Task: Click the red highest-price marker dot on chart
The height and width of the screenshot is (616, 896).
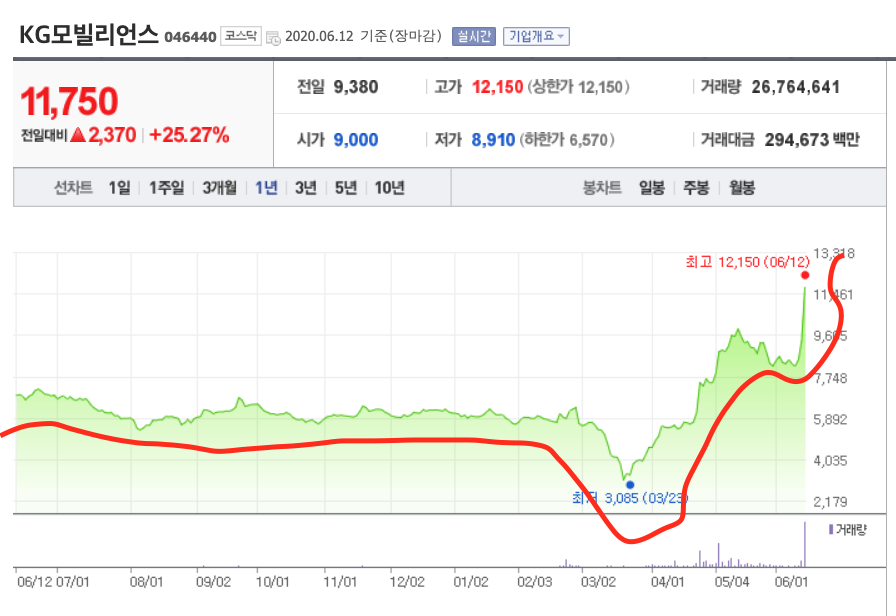Action: [x=805, y=275]
